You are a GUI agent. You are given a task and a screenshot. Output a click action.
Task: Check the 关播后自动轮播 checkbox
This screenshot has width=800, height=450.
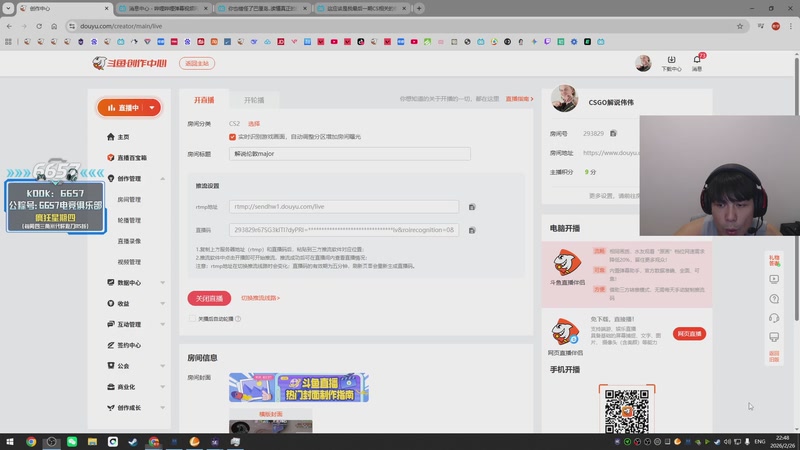192,319
